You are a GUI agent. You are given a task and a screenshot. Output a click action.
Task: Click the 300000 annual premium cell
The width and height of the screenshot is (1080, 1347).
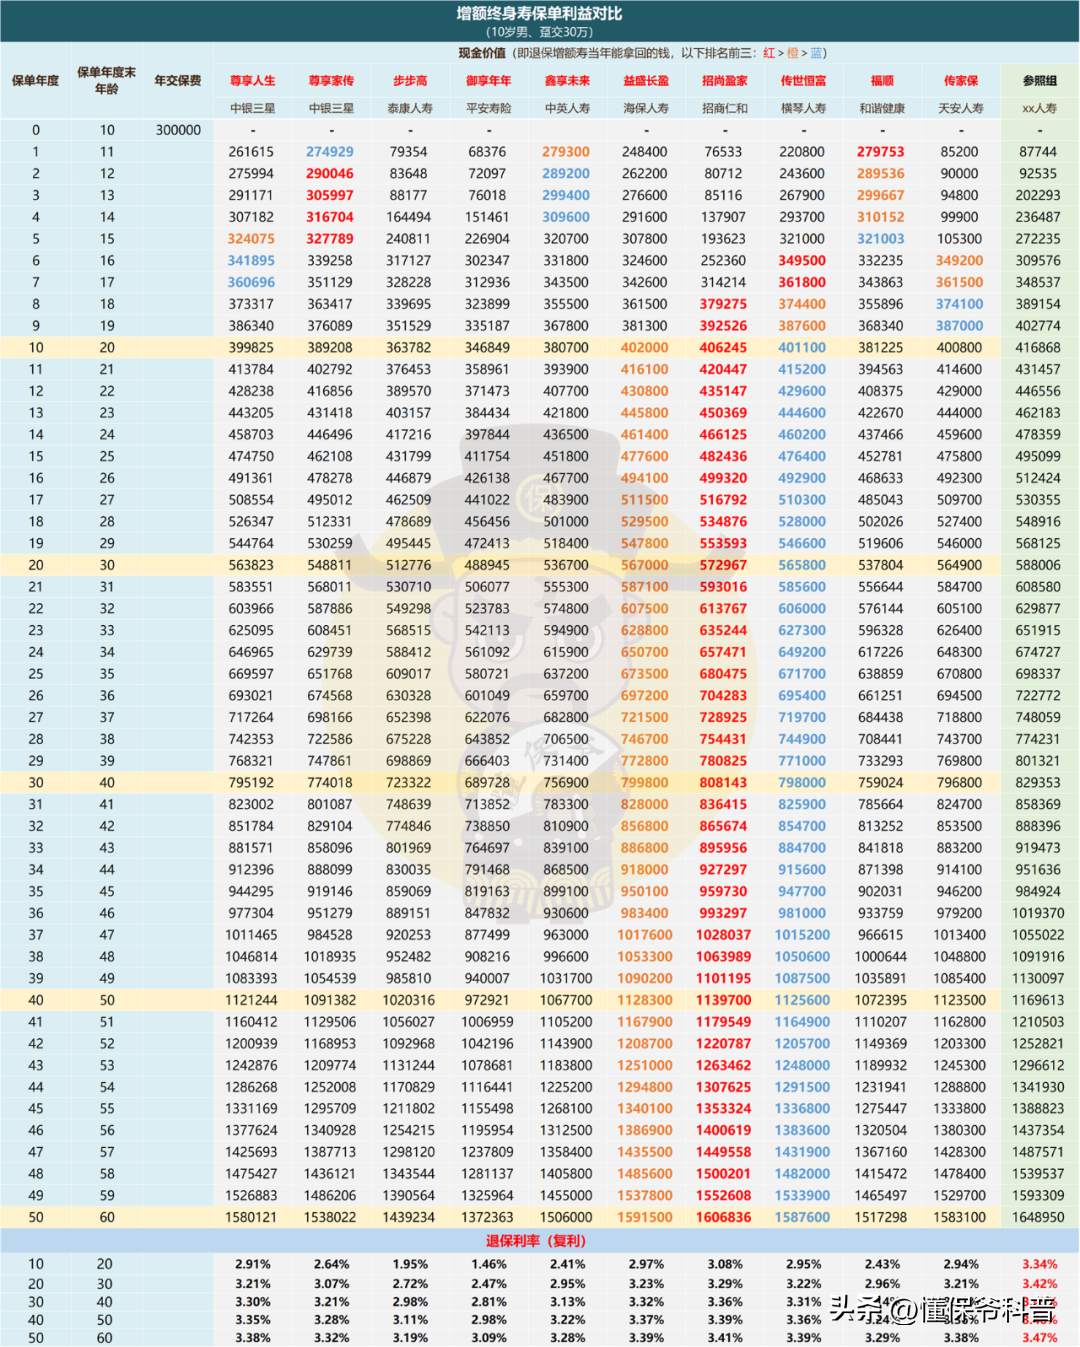[178, 130]
